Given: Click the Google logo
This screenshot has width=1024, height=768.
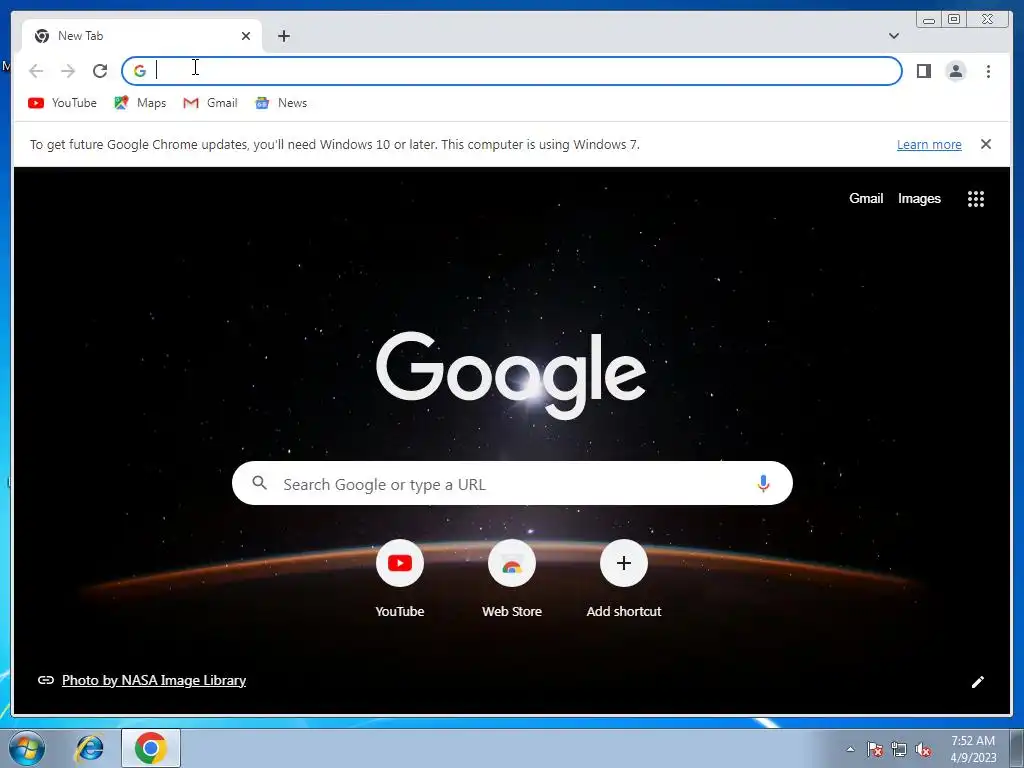Looking at the screenshot, I should click(511, 375).
